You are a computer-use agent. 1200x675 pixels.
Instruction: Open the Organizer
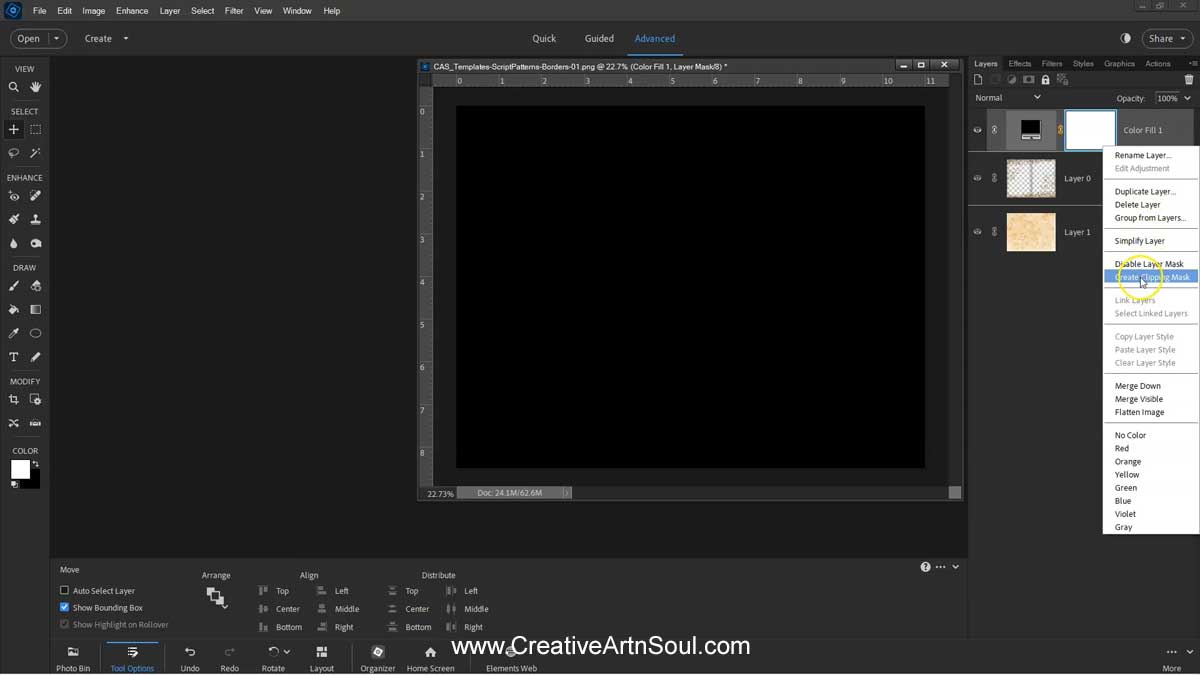pyautogui.click(x=377, y=658)
